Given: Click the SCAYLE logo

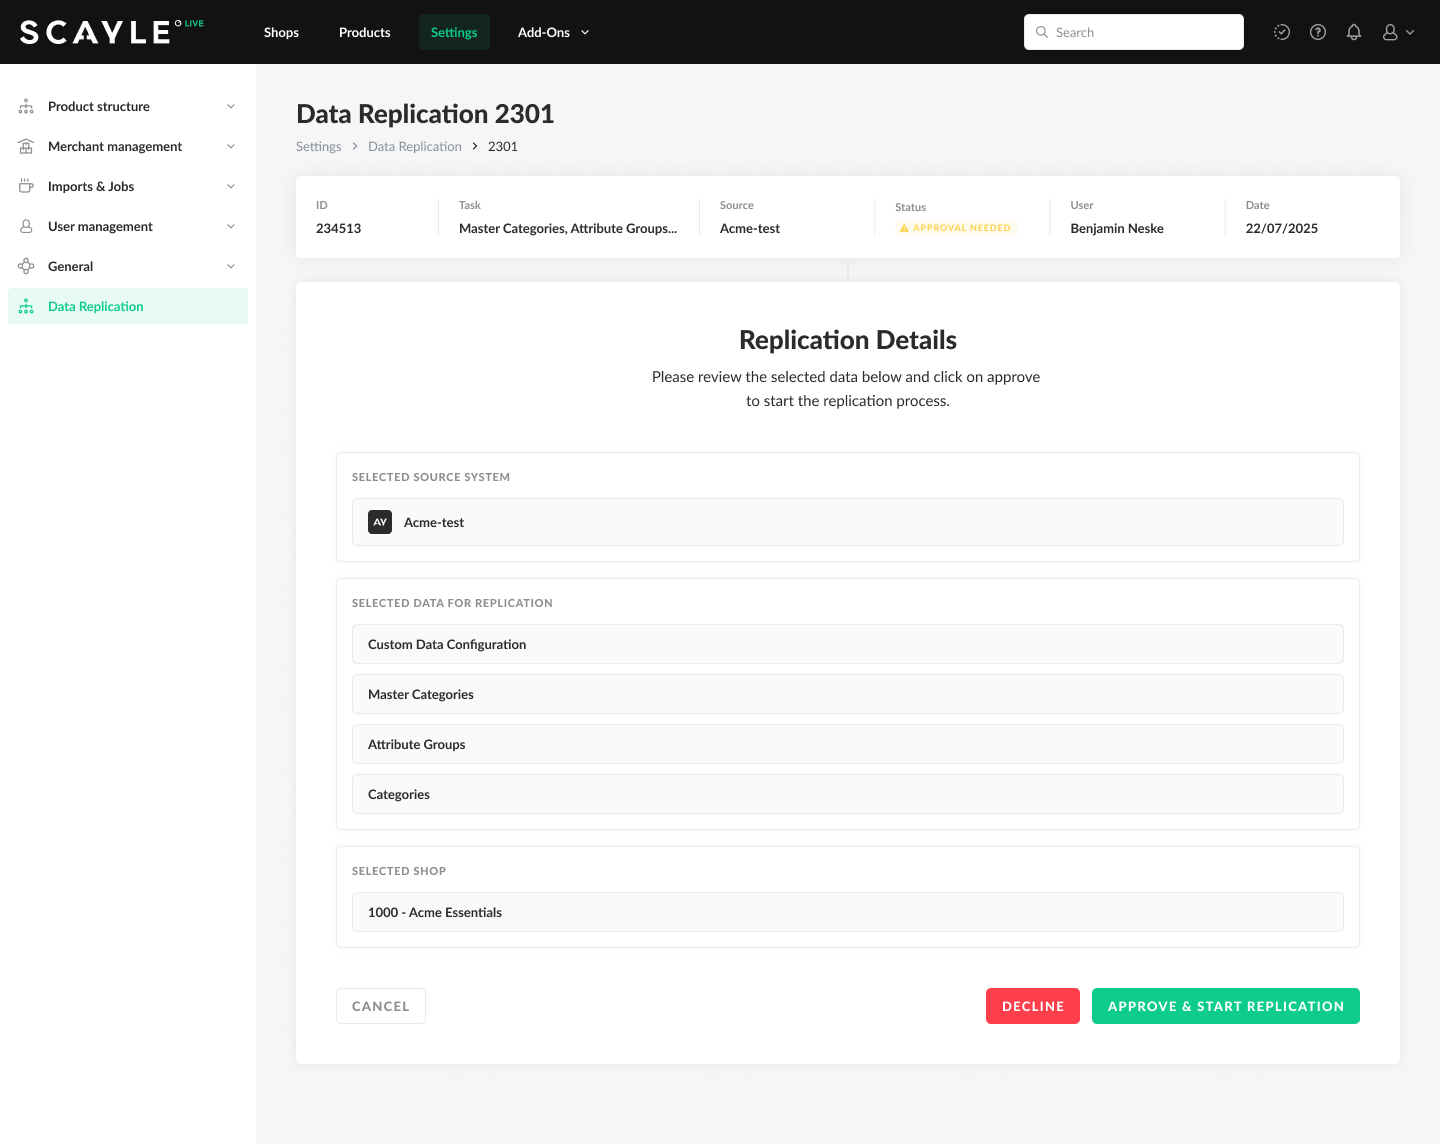Looking at the screenshot, I should pyautogui.click(x=97, y=32).
